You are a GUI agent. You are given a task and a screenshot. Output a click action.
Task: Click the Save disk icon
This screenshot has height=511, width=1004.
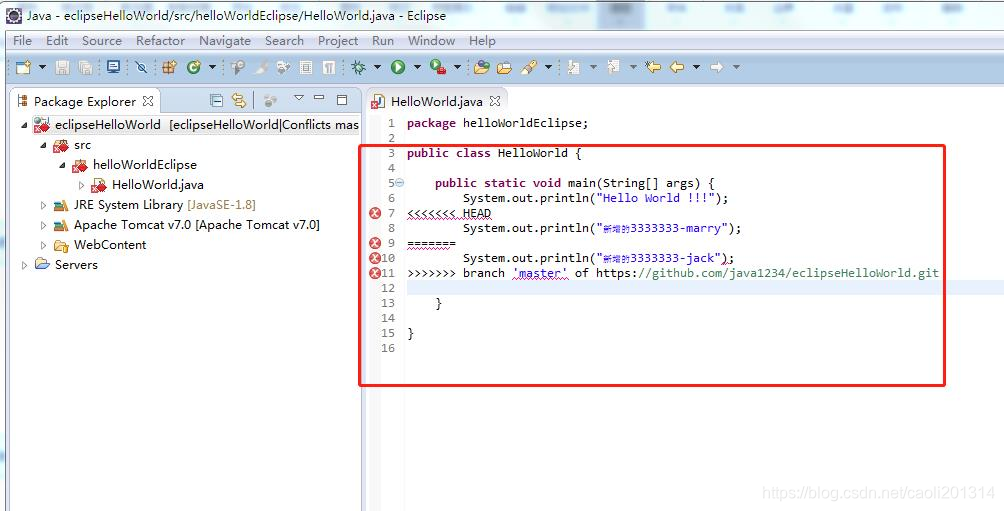tap(62, 67)
